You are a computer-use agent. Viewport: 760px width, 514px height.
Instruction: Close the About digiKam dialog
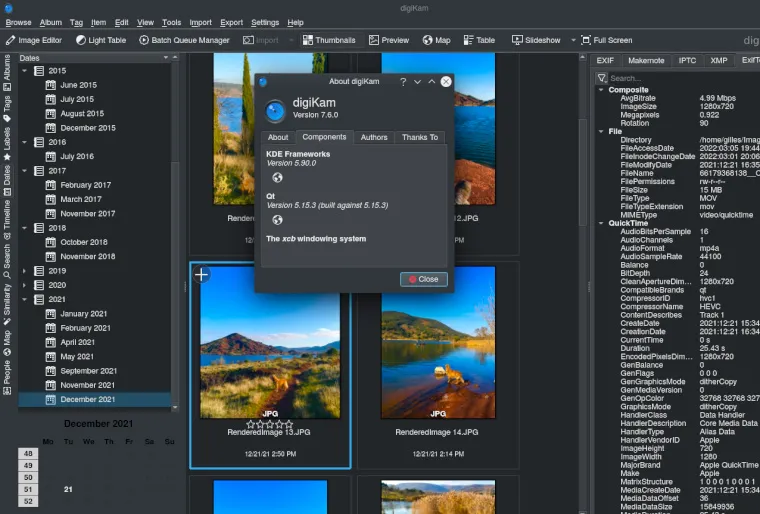coord(423,279)
